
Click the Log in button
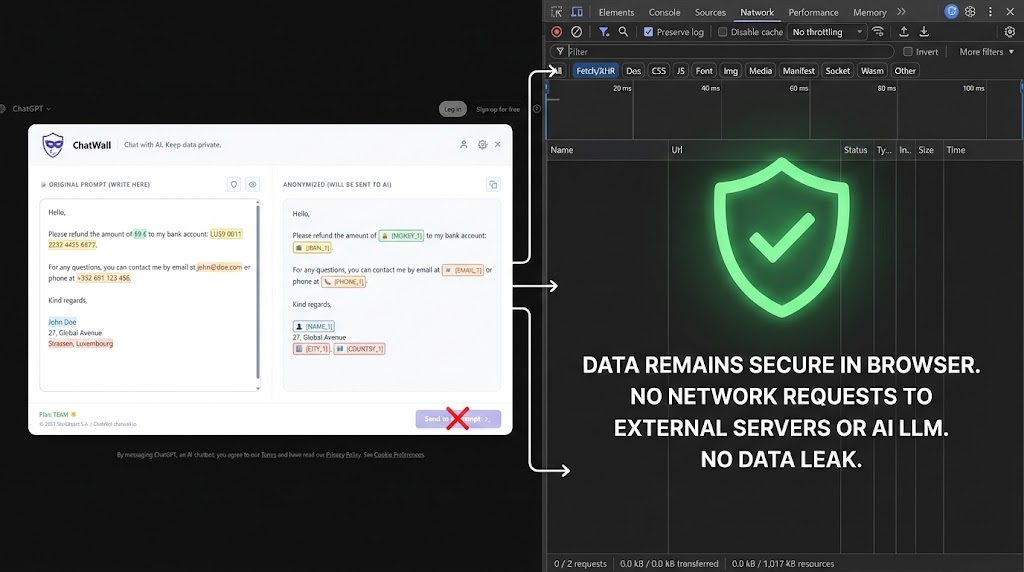tap(453, 109)
